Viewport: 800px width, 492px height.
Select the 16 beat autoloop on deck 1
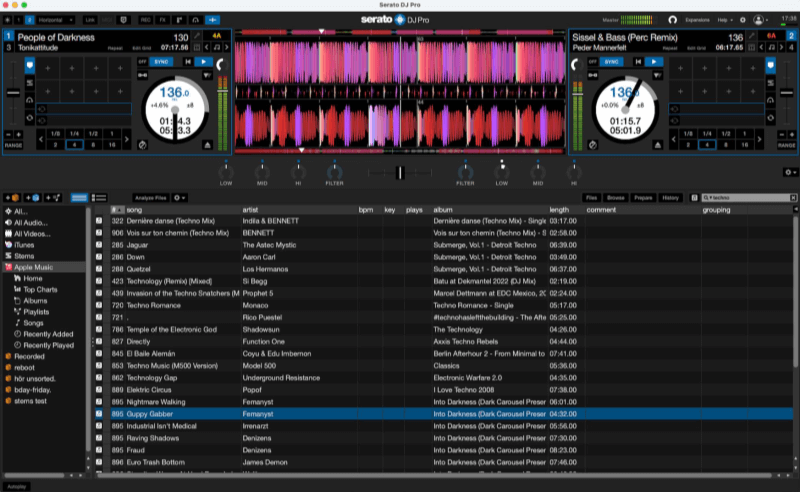point(112,145)
